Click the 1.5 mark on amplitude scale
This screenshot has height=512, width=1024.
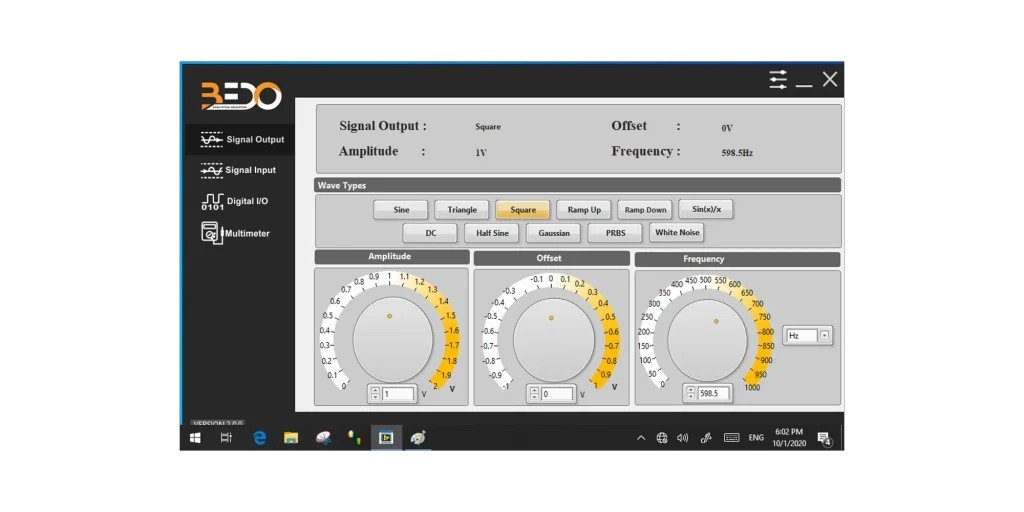(x=451, y=316)
